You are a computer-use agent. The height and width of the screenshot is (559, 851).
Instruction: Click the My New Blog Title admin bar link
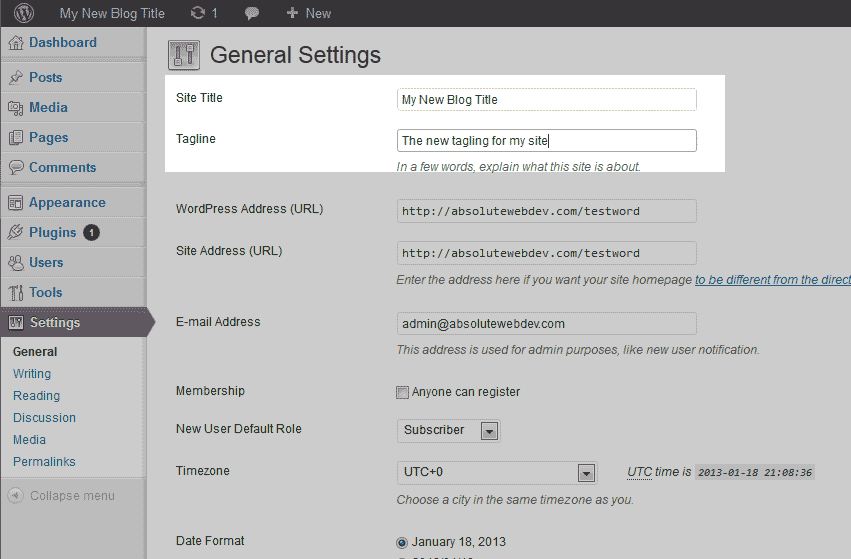112,14
